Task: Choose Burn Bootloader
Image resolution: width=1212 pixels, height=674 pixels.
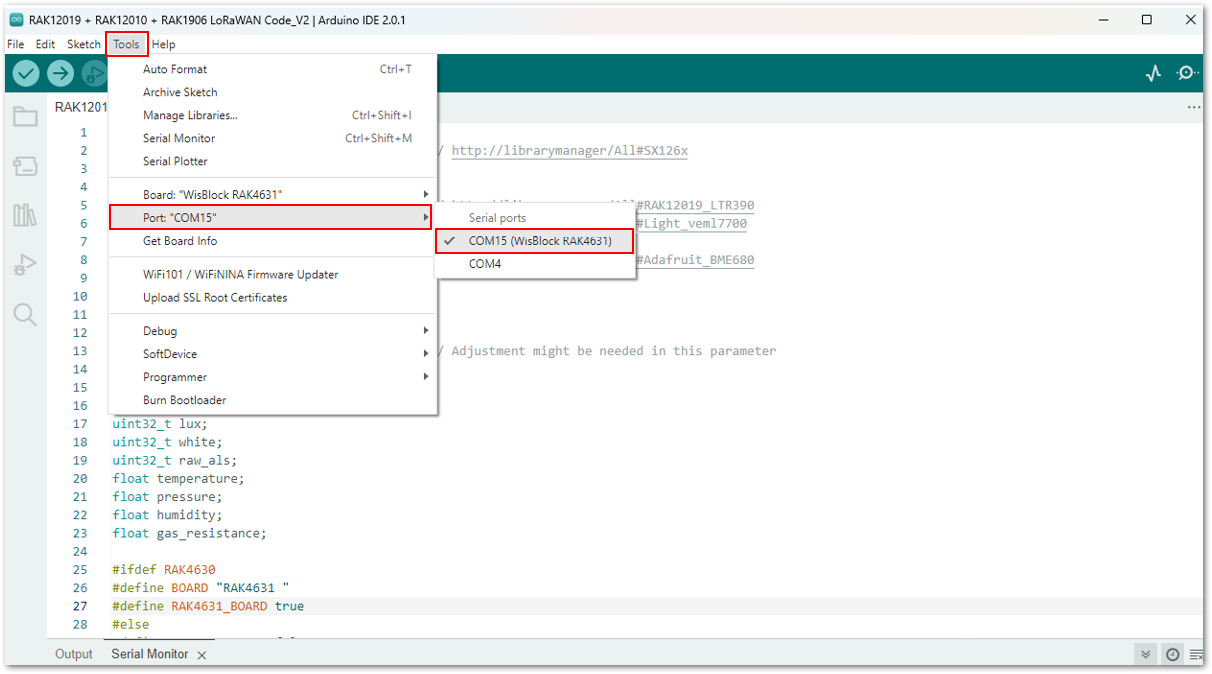Action: (x=272, y=400)
